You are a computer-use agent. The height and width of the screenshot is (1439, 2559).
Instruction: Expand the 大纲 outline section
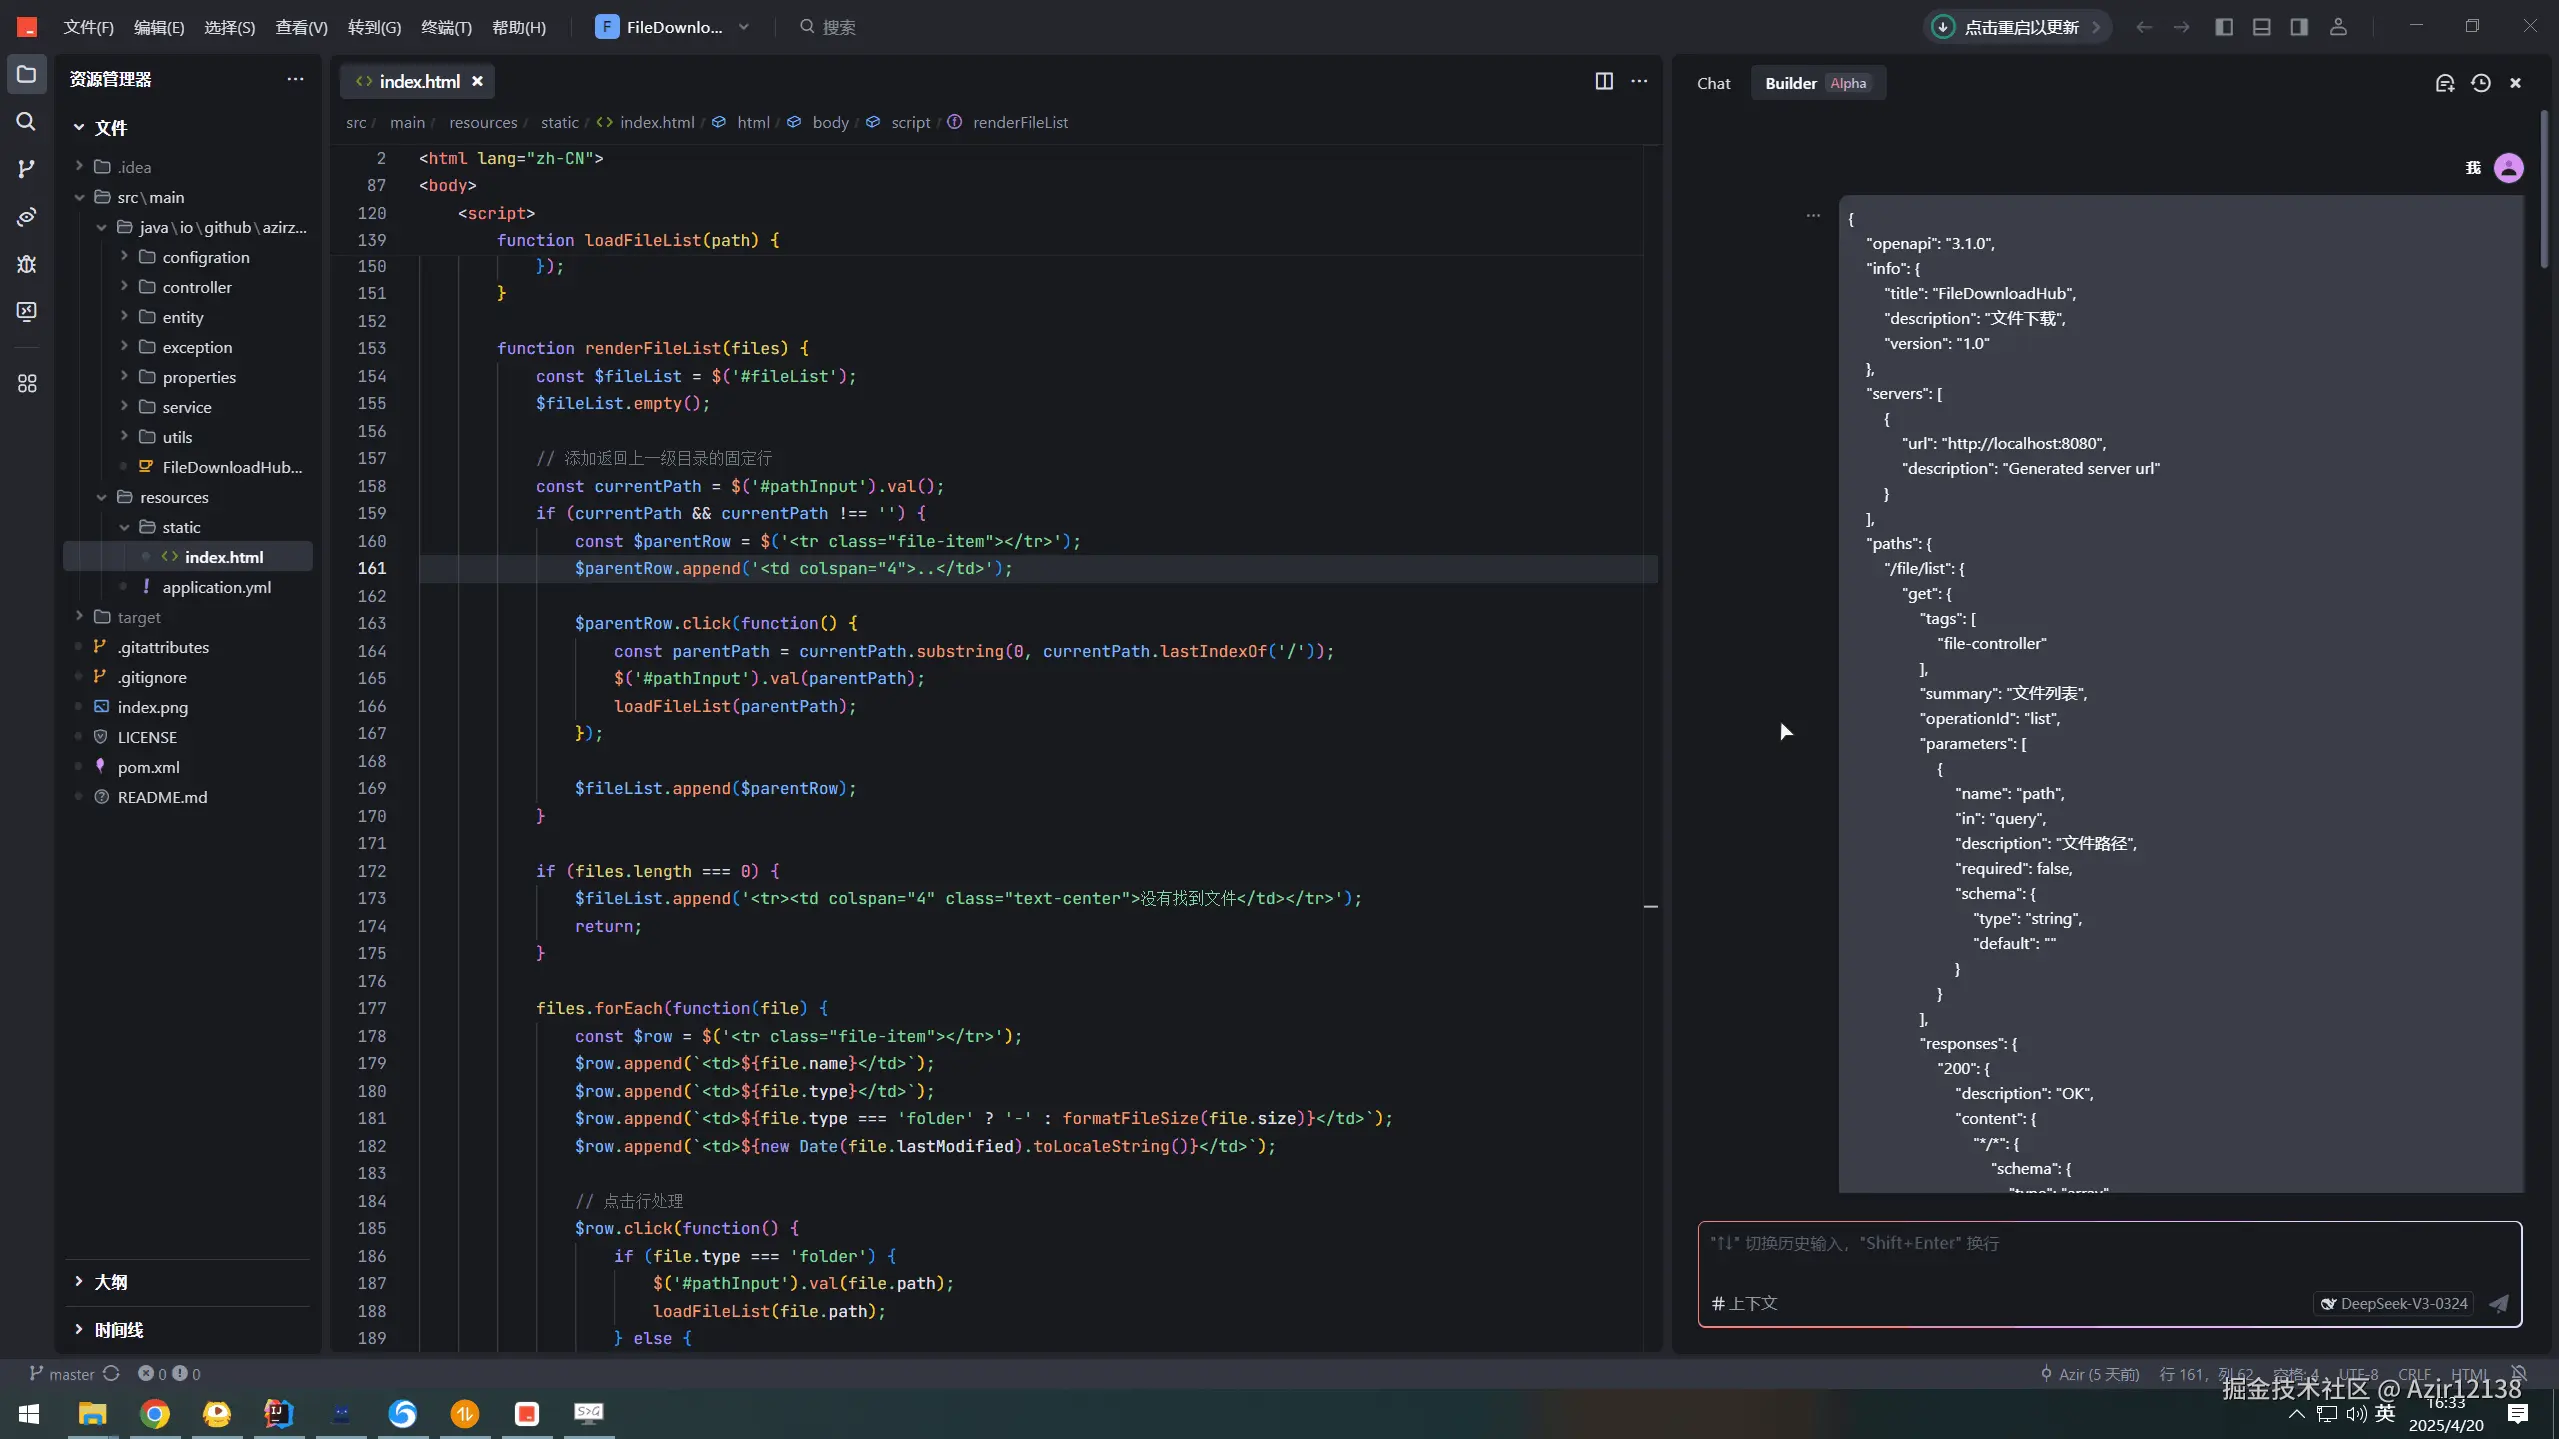pyautogui.click(x=110, y=1282)
